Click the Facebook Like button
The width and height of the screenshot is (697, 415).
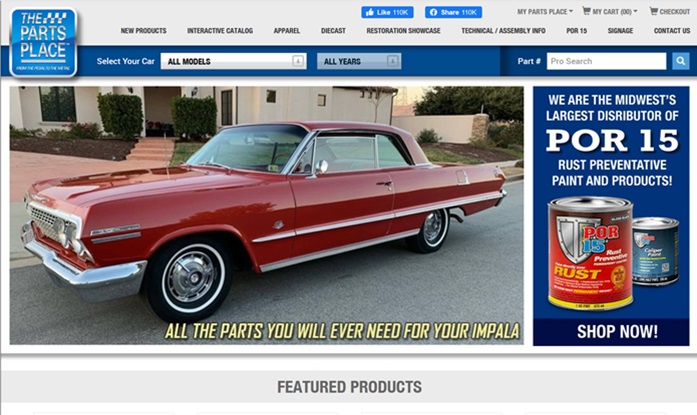387,12
